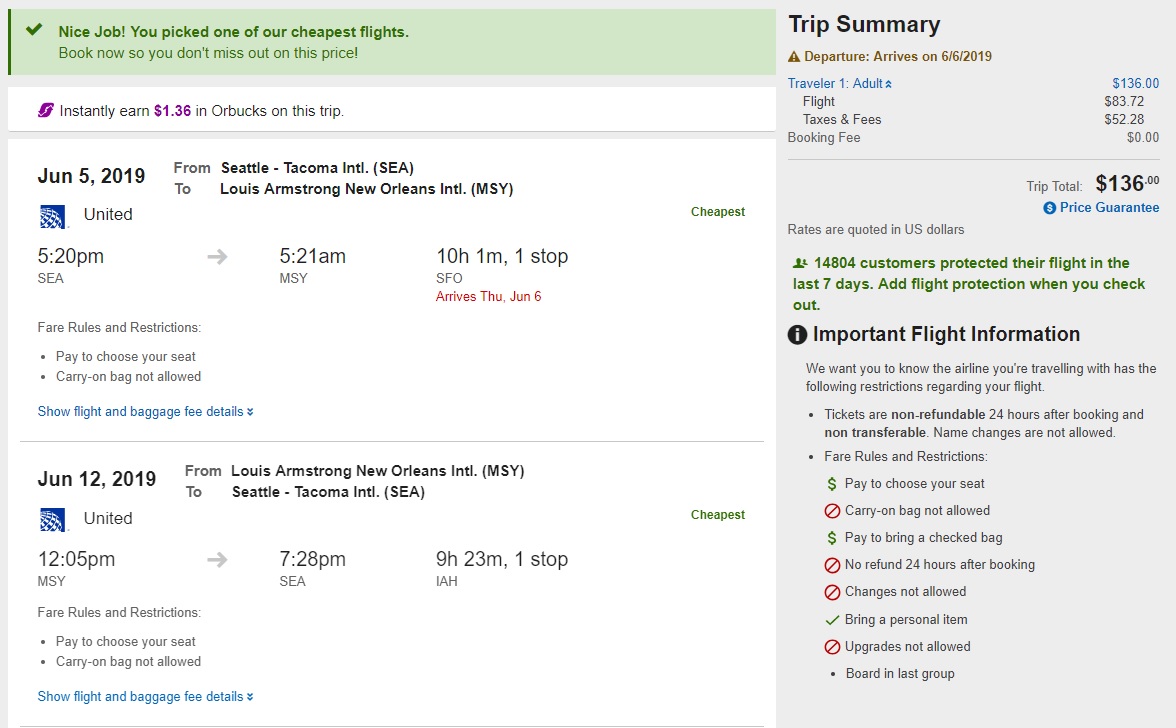Image resolution: width=1176 pixels, height=728 pixels.
Task: Expand flight and baggage fee details for Jun 12
Action: pos(145,696)
